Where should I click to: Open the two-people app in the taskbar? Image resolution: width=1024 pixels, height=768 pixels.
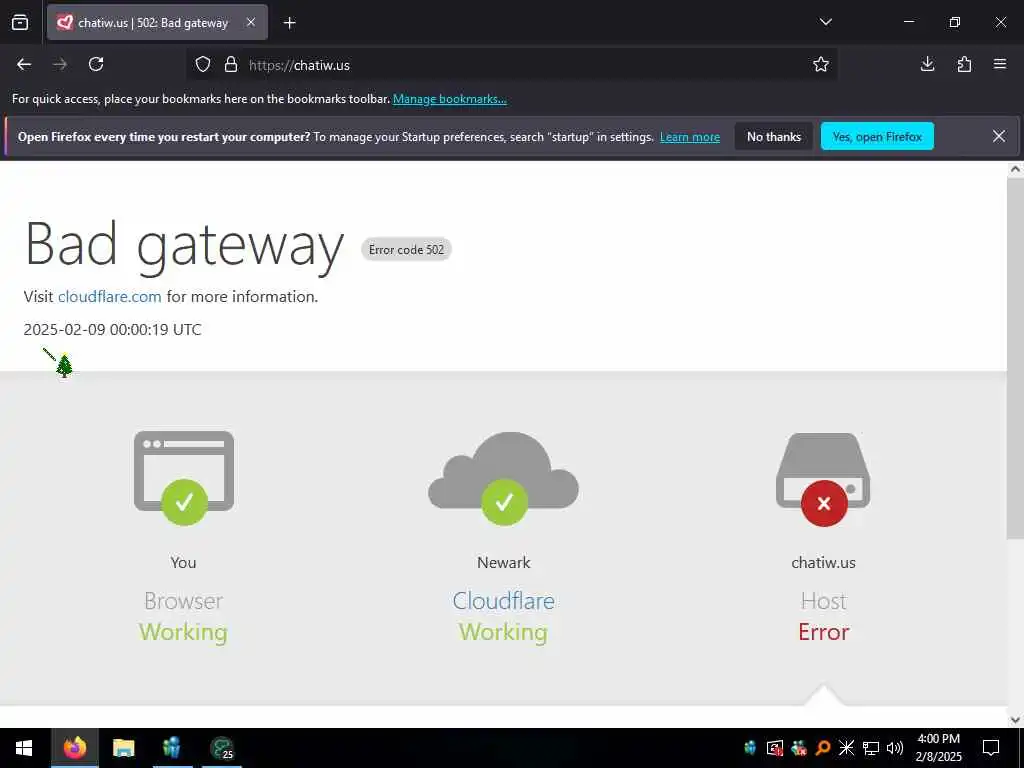[x=172, y=748]
